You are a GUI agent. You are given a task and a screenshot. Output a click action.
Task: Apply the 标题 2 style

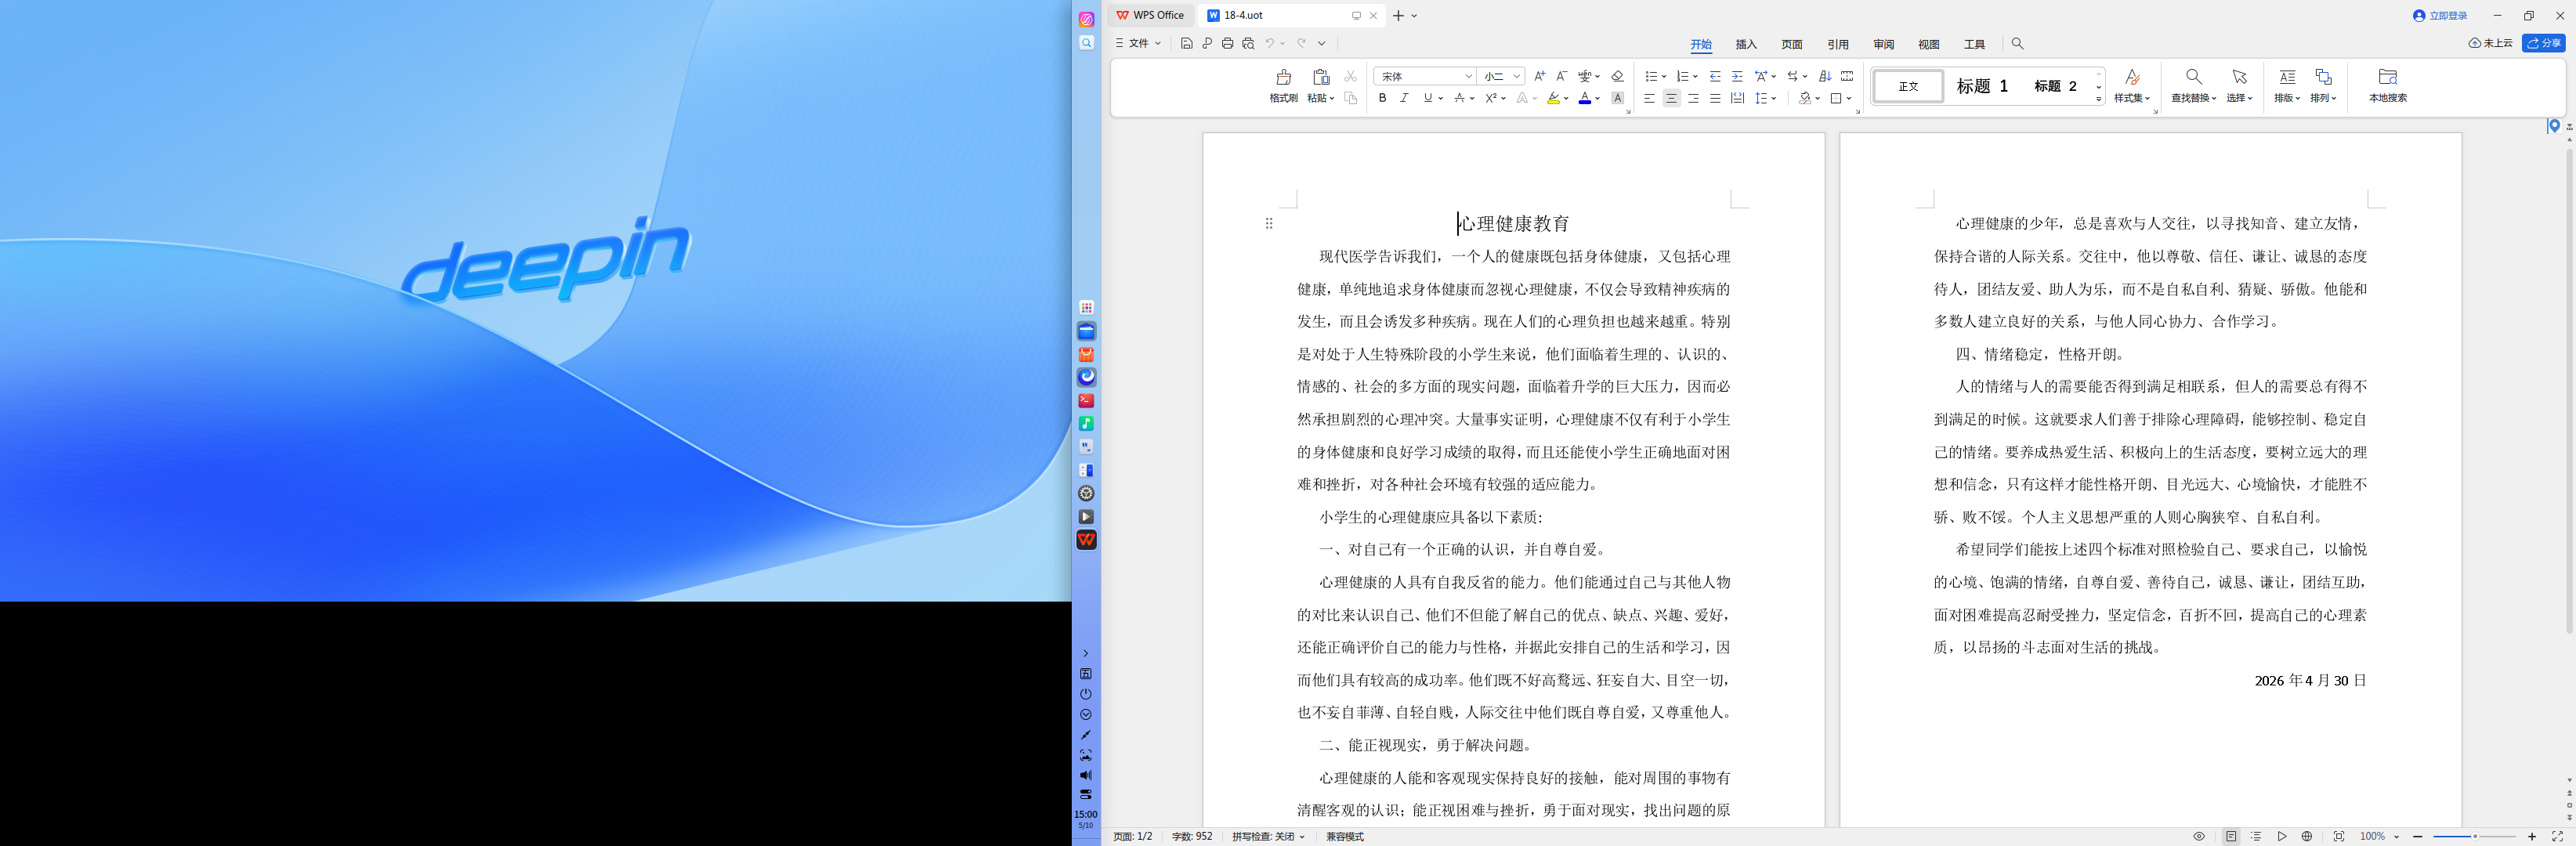click(x=2055, y=86)
